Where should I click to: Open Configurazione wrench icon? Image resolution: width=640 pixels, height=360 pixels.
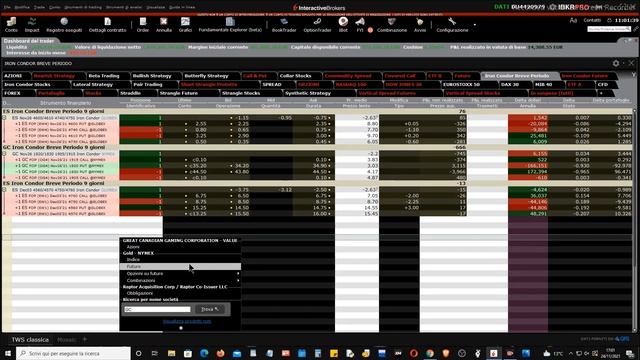pos(452,24)
